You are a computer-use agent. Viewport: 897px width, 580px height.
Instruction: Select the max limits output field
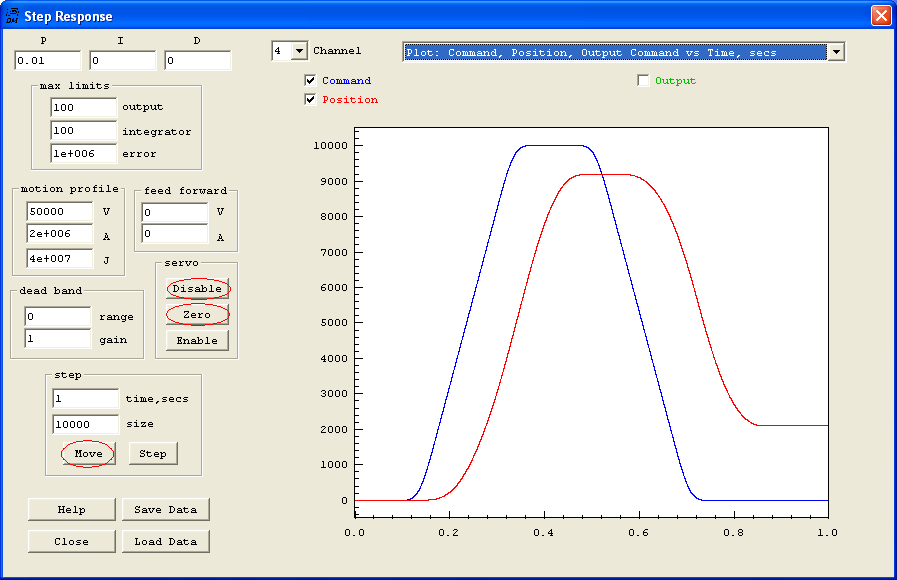[x=84, y=107]
